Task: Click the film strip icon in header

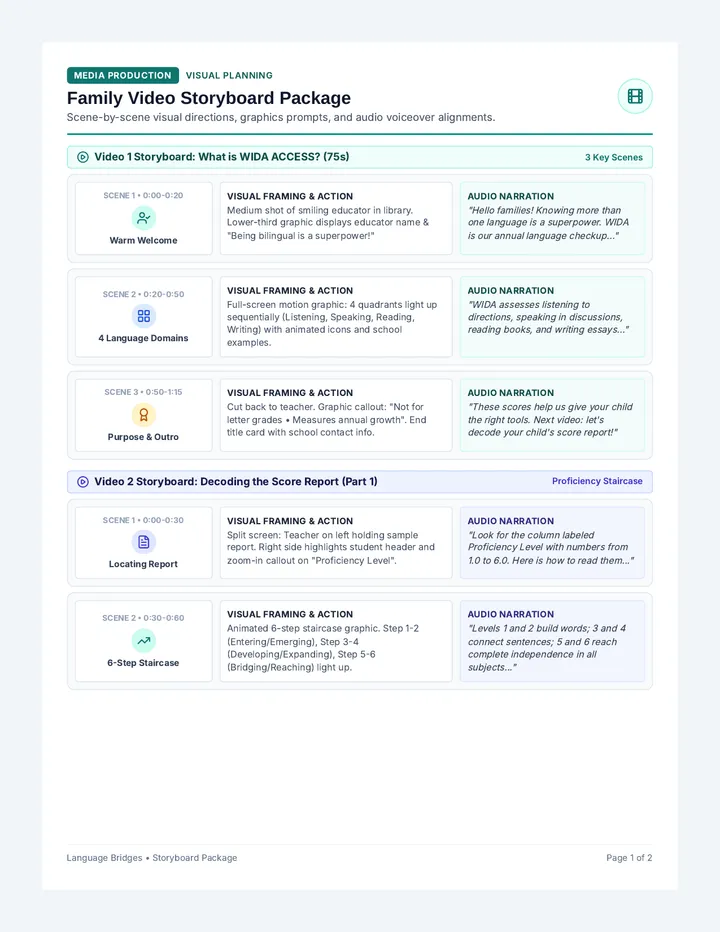Action: coord(635,96)
